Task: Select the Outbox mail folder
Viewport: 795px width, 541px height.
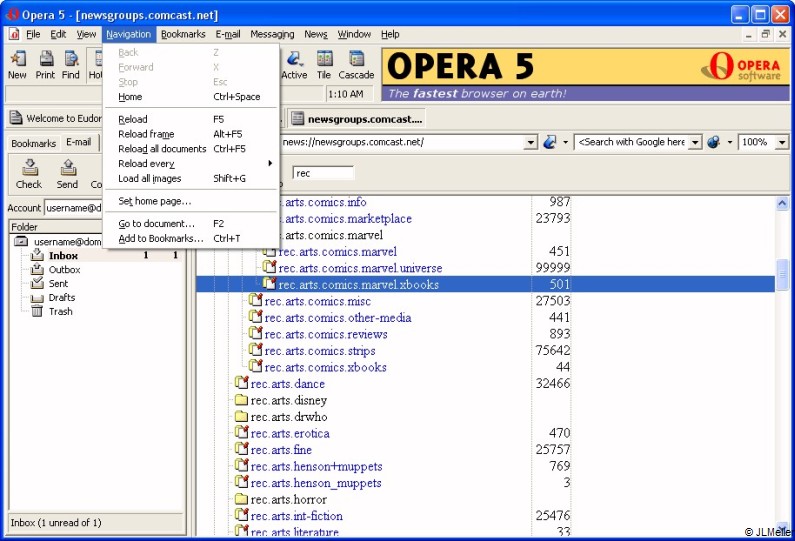Action: point(64,270)
